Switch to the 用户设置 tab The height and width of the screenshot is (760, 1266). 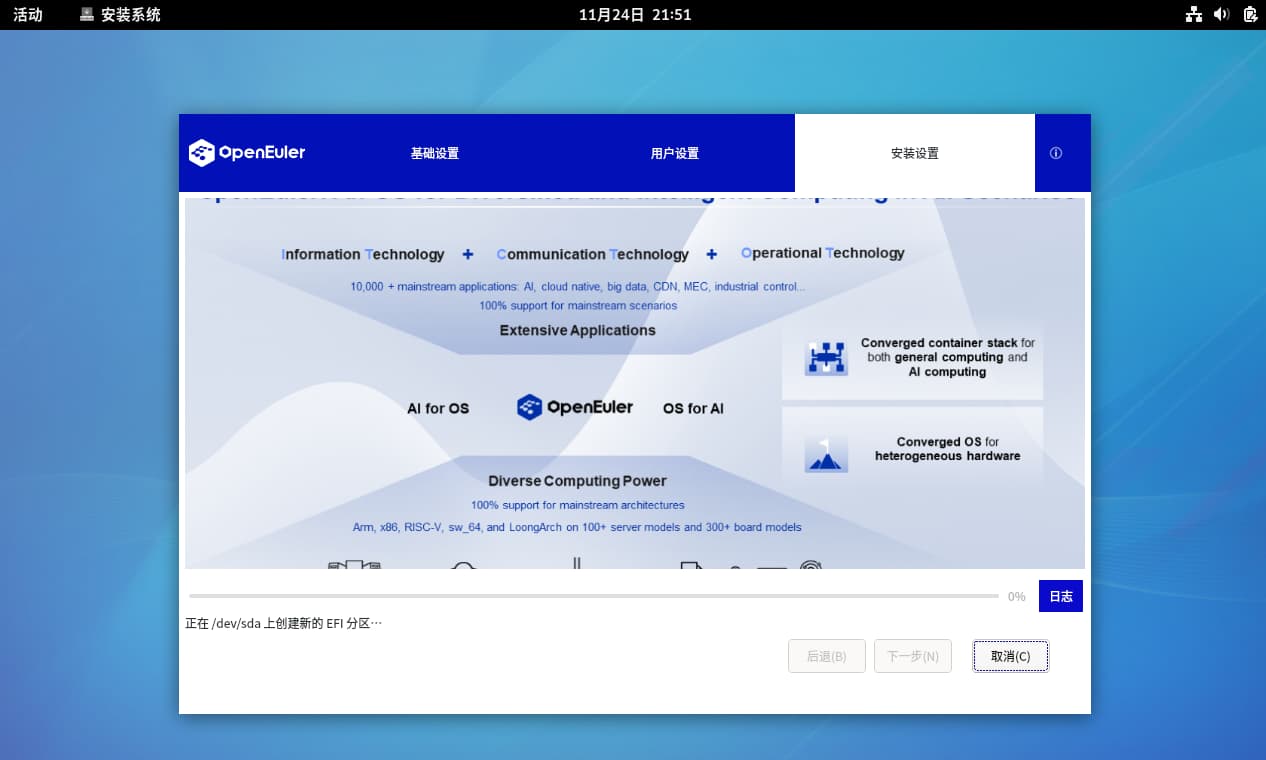pos(674,153)
